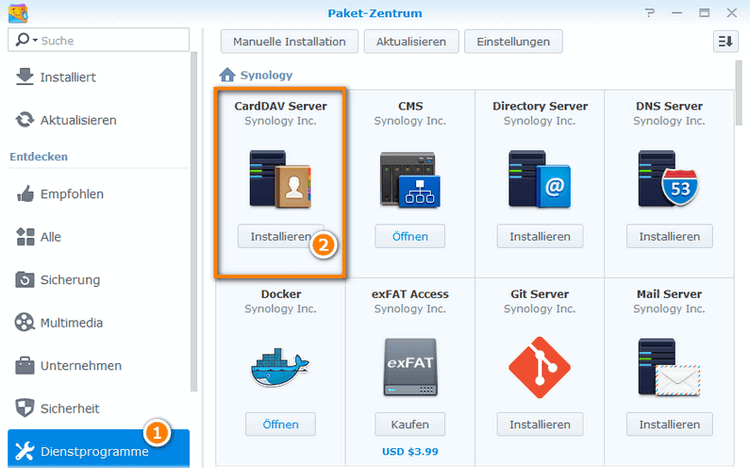Install the DNS Server package
750x468 pixels.
pos(670,236)
